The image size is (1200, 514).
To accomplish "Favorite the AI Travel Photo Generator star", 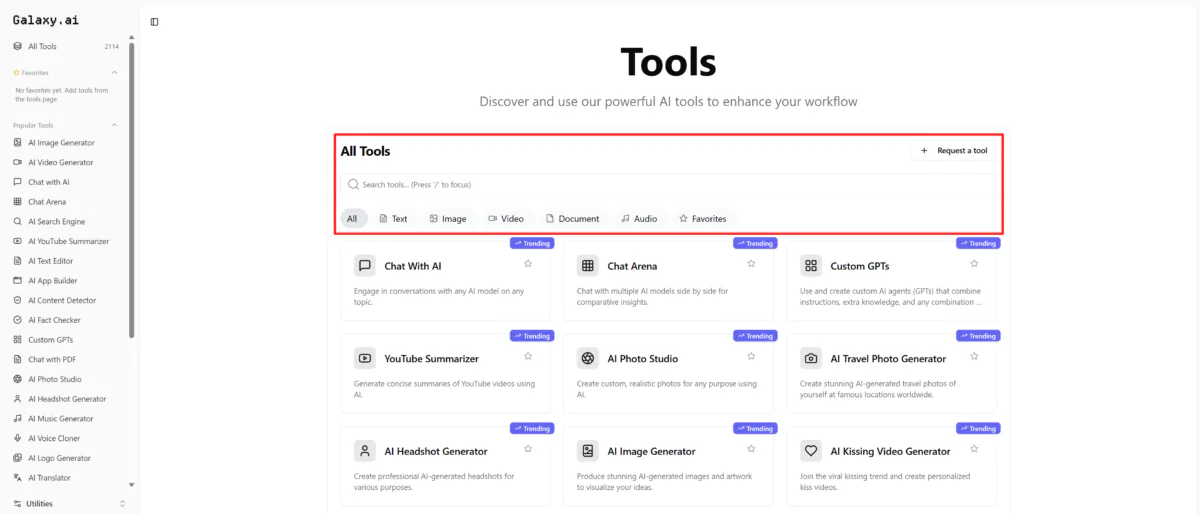I will (974, 356).
